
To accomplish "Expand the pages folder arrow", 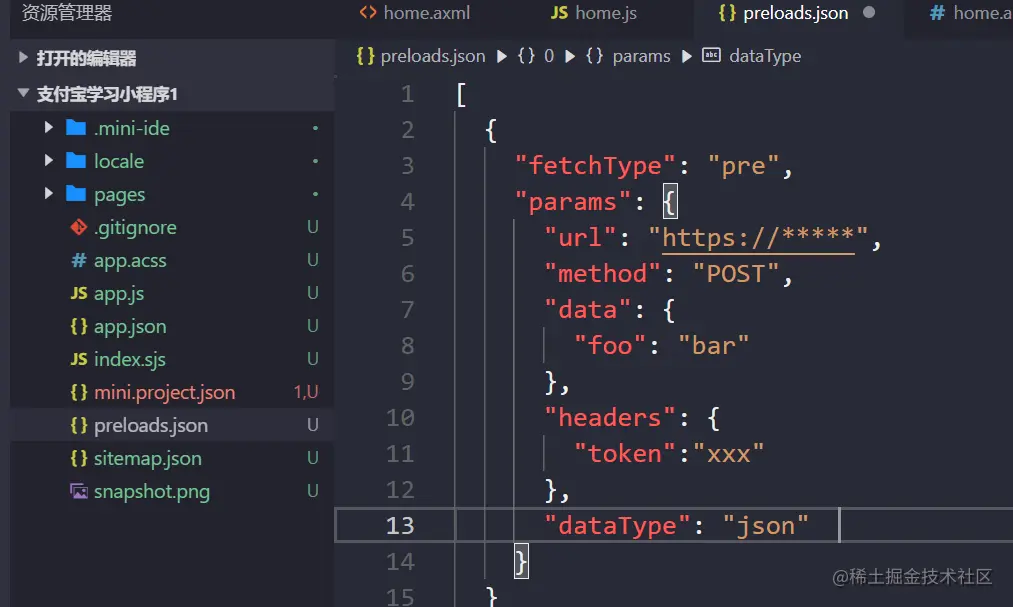I will (49, 193).
